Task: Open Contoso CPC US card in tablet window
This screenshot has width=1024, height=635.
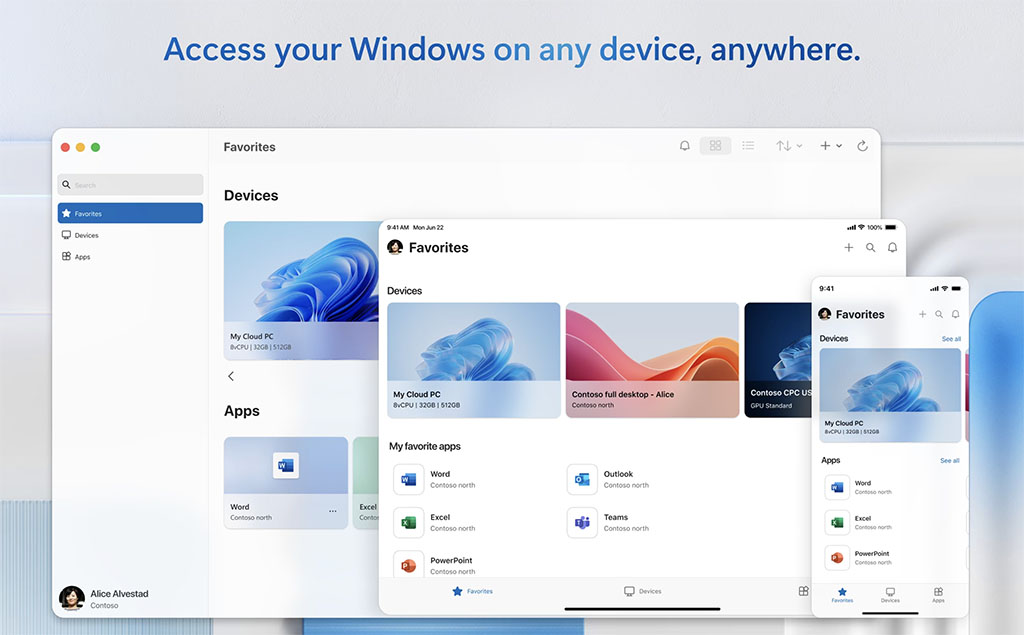Action: click(x=778, y=360)
